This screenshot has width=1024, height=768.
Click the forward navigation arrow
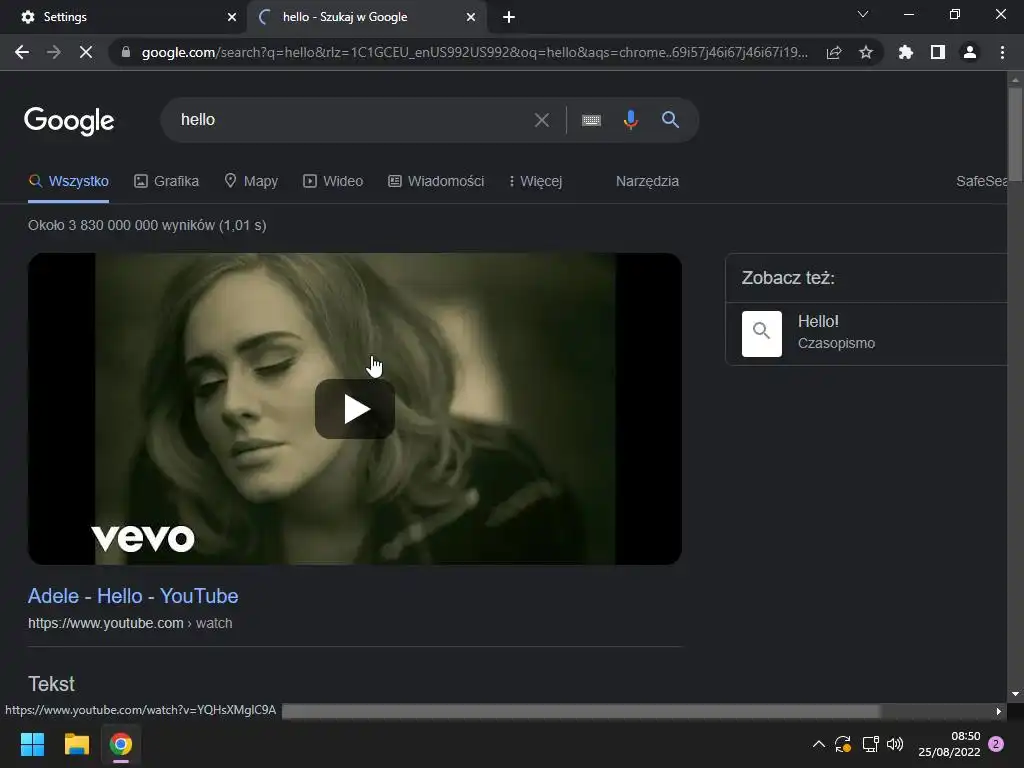click(x=54, y=52)
